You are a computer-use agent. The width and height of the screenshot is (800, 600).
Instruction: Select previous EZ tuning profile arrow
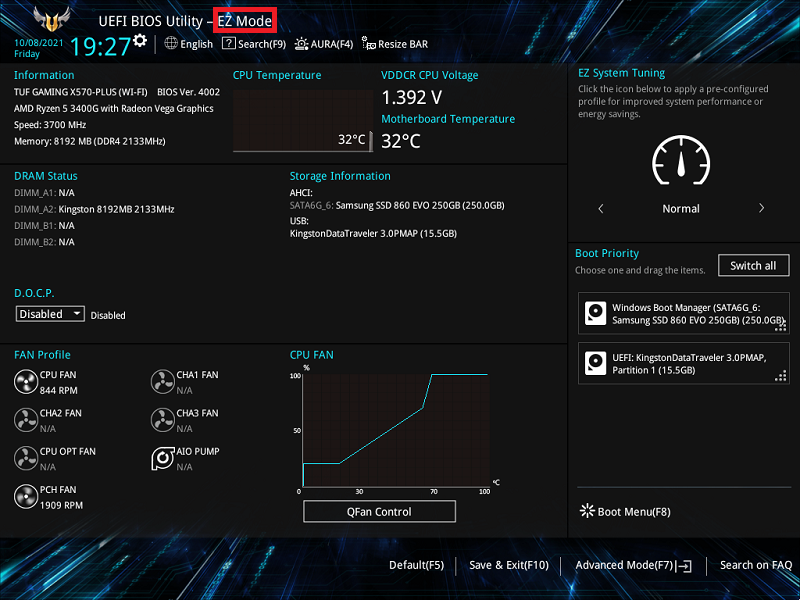click(x=601, y=208)
